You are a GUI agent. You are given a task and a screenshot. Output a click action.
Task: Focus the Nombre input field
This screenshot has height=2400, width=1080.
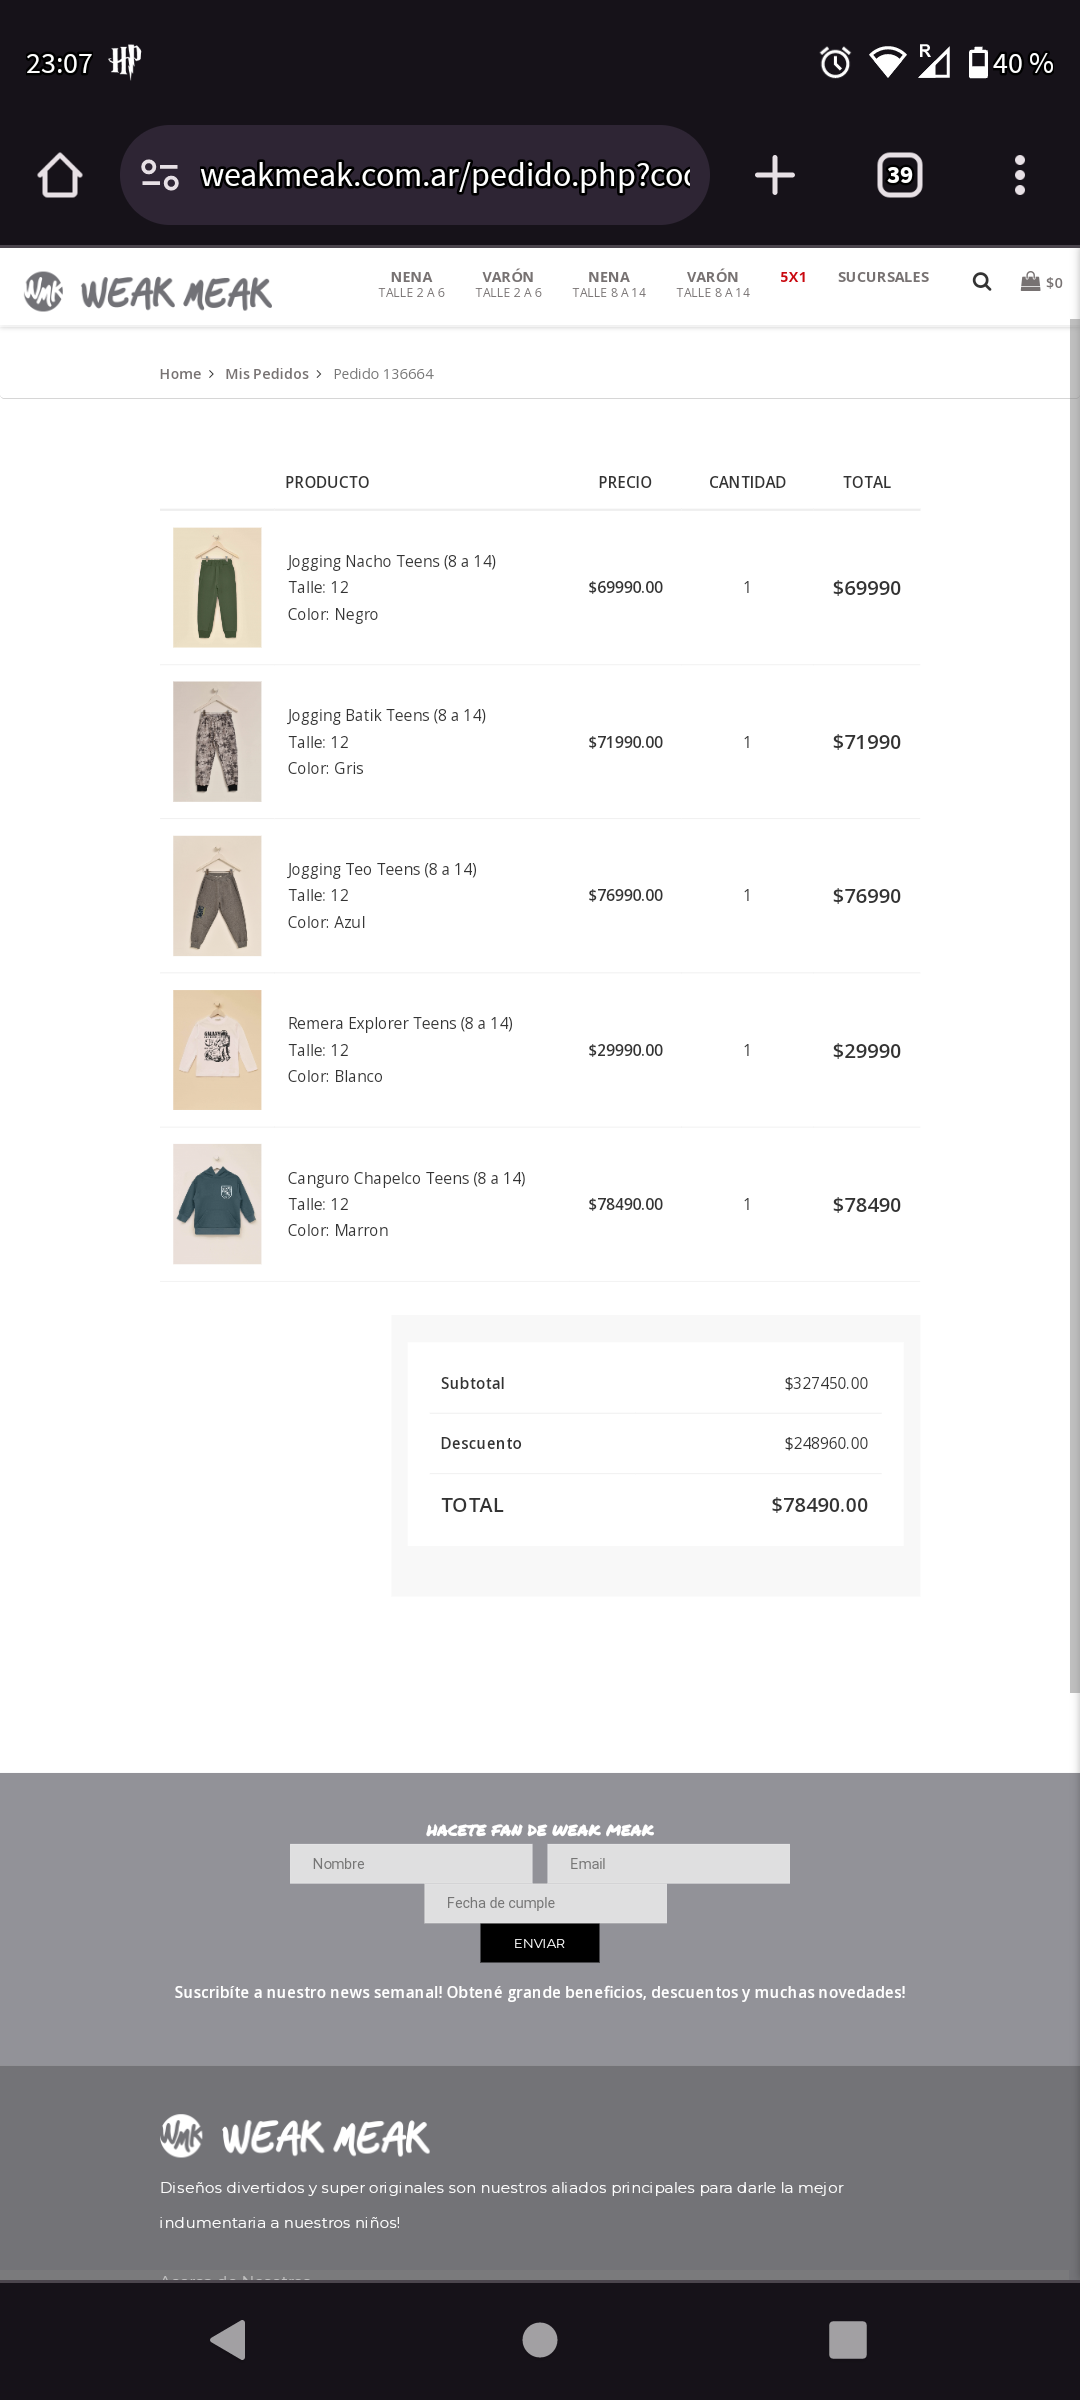(411, 1864)
